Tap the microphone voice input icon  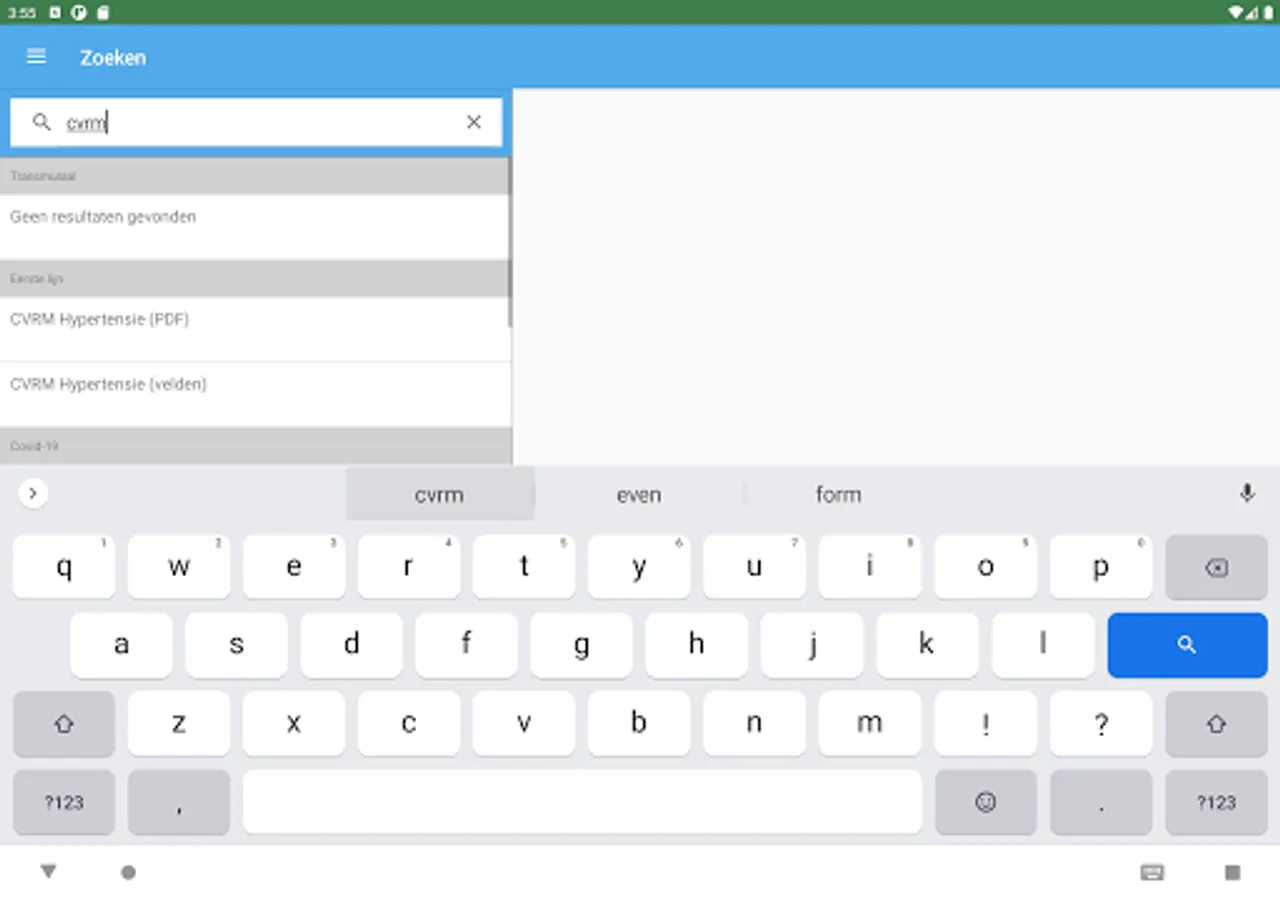pos(1246,493)
